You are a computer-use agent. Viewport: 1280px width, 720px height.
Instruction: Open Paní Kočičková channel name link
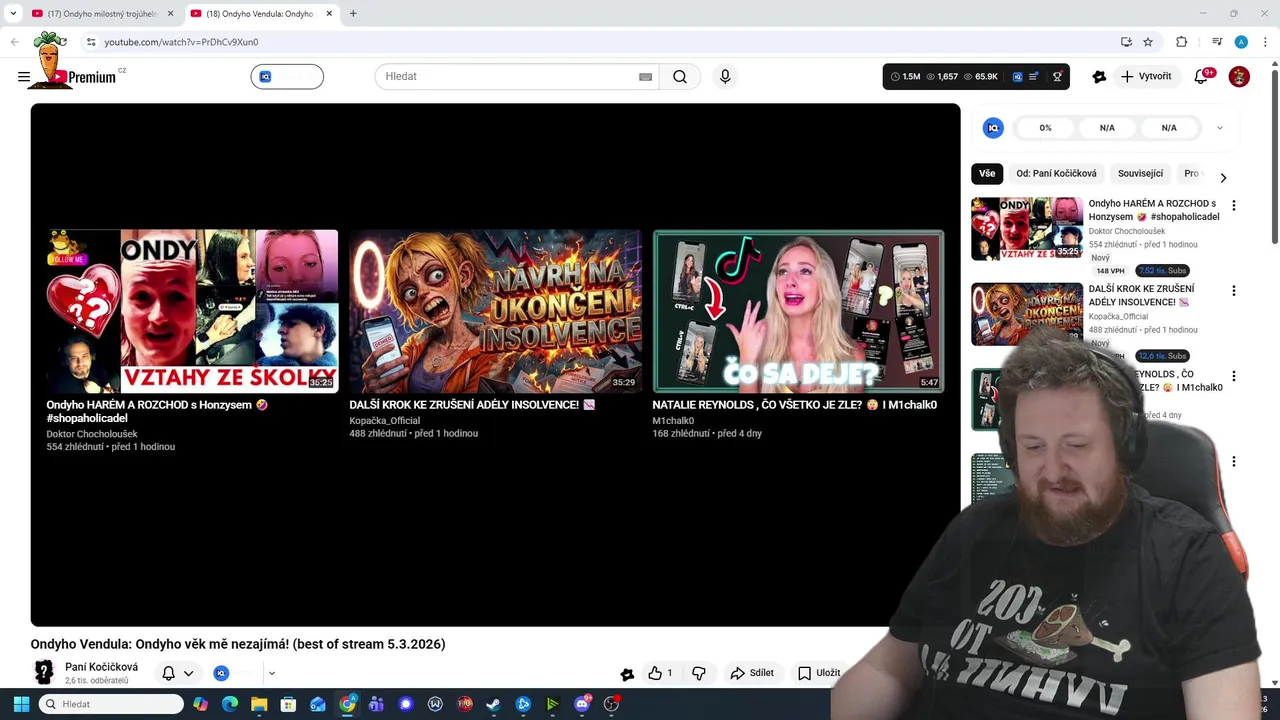click(101, 667)
